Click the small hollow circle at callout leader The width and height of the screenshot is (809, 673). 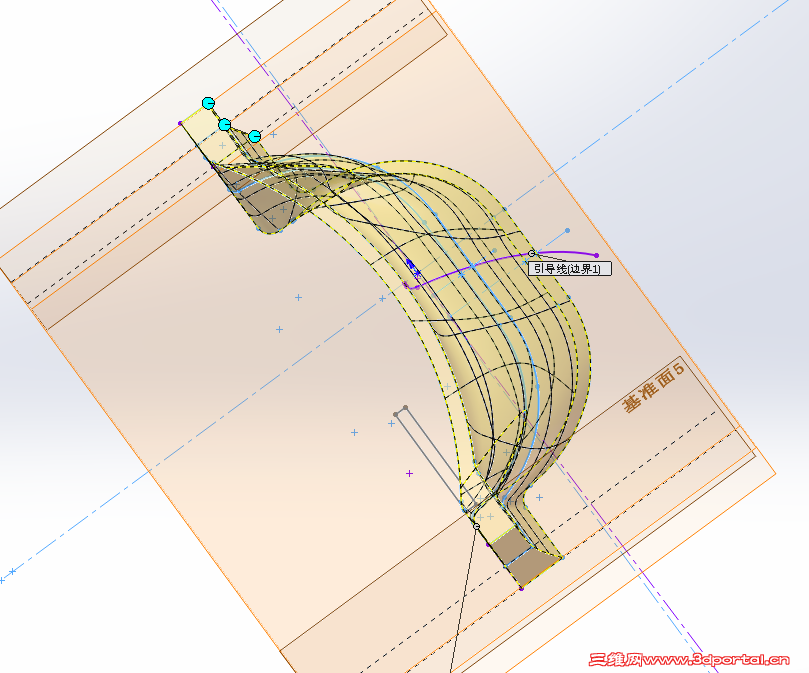pyautogui.click(x=531, y=253)
